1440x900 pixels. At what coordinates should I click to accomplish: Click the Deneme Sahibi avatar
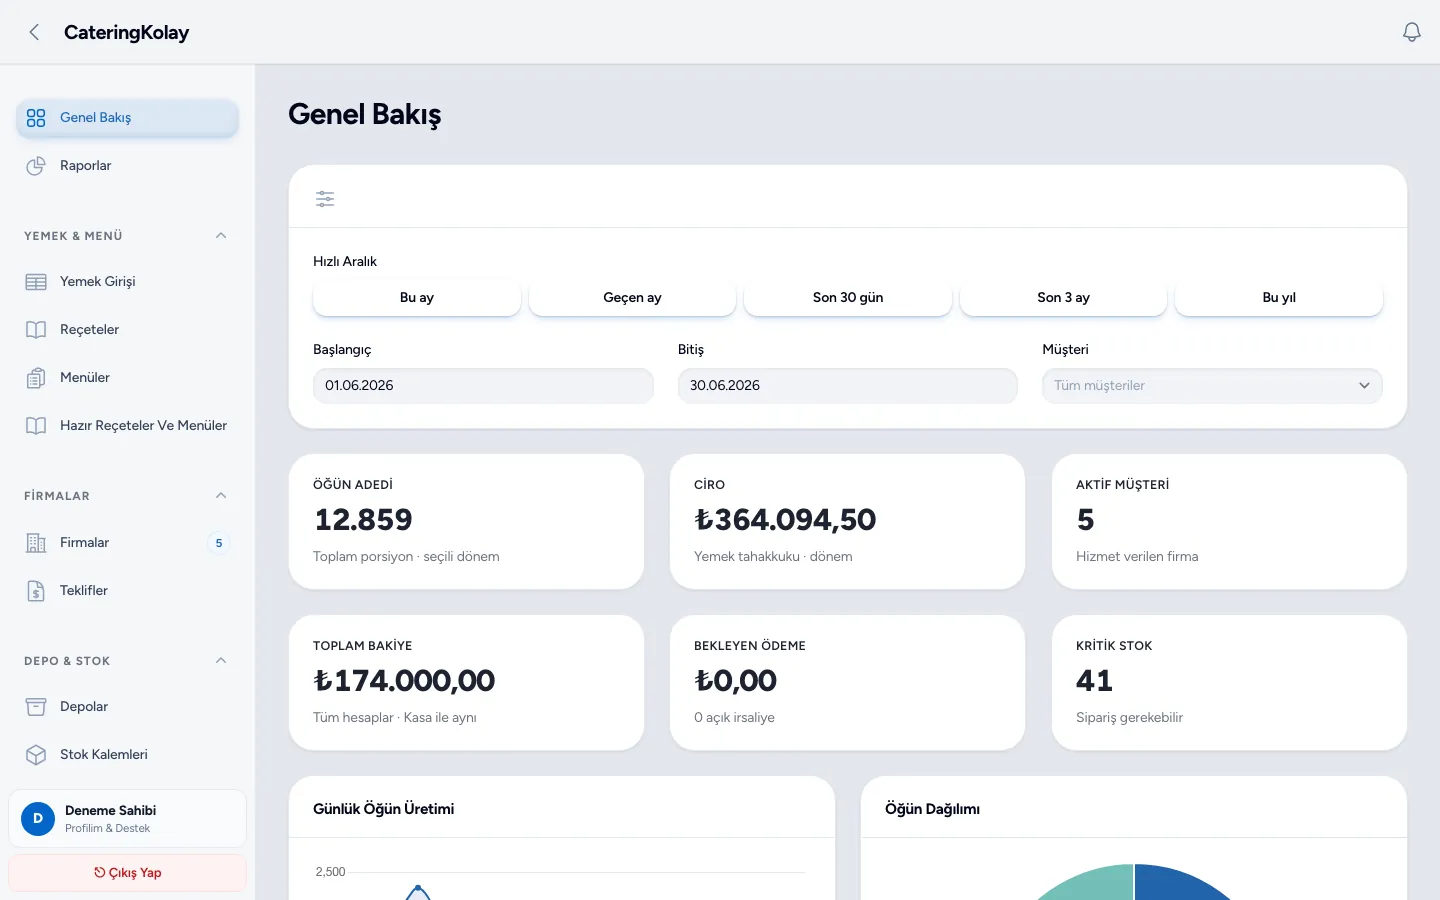pos(38,819)
